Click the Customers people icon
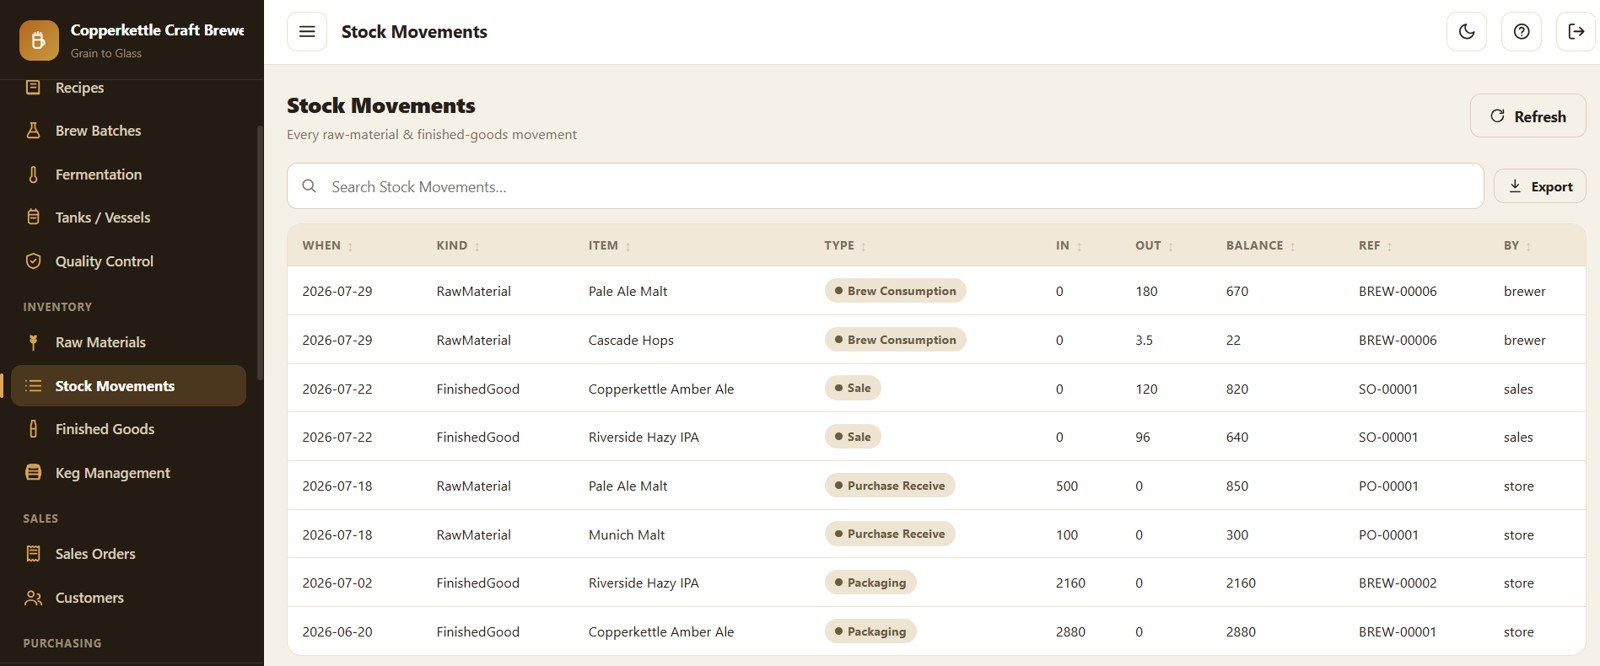The height and width of the screenshot is (666, 1600). [33, 598]
